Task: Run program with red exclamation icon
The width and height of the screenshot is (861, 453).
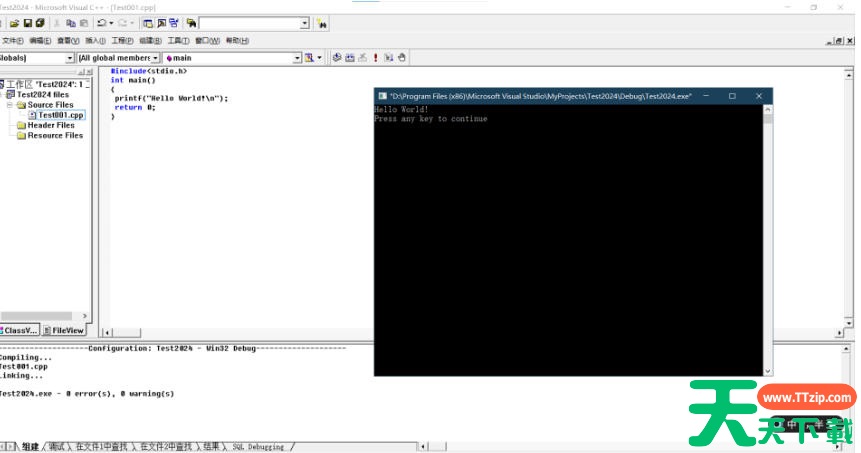Action: coord(375,58)
